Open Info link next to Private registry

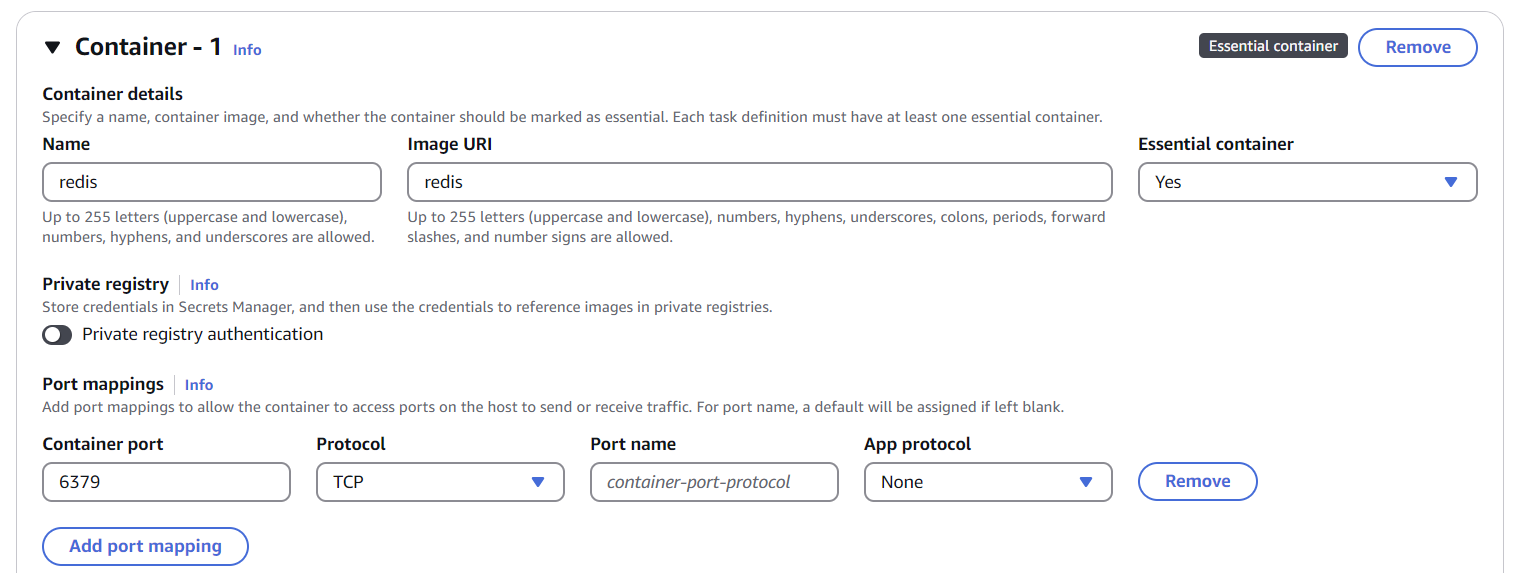tap(204, 285)
